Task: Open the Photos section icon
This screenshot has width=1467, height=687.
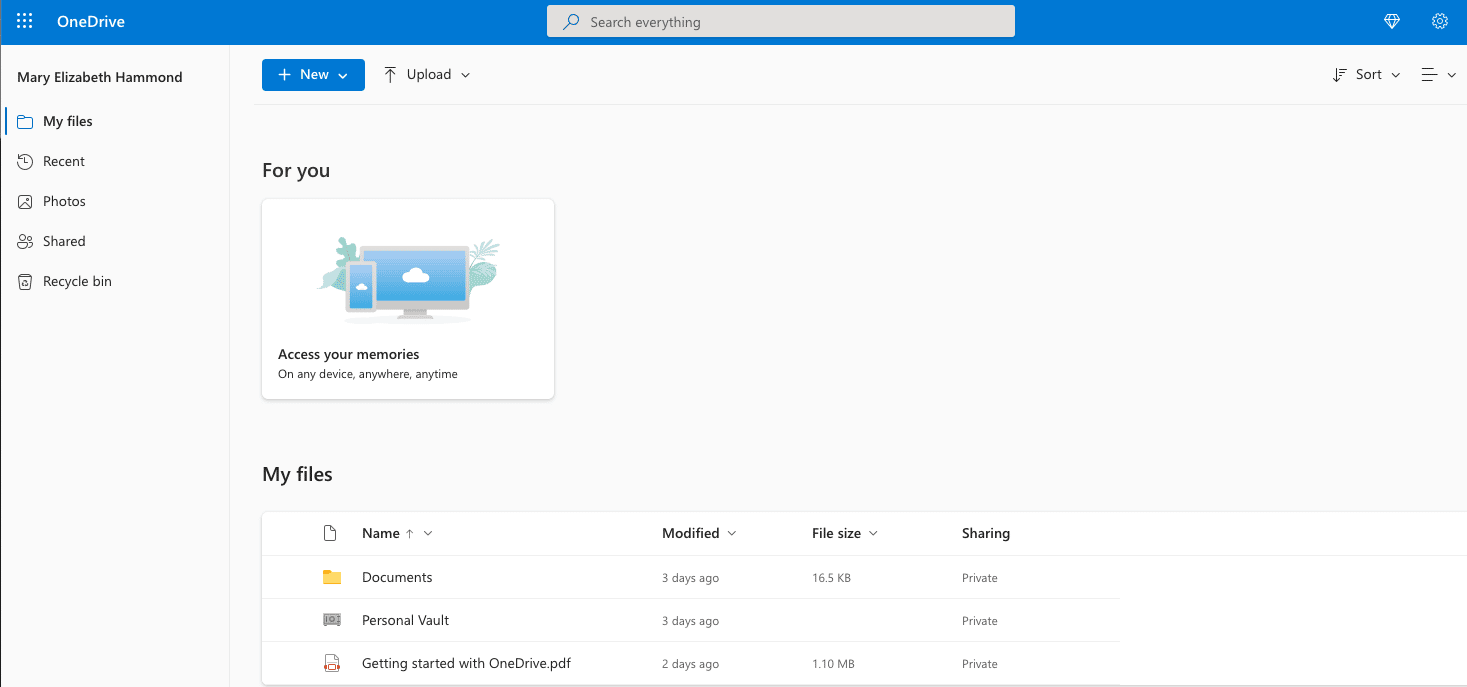Action: [24, 201]
